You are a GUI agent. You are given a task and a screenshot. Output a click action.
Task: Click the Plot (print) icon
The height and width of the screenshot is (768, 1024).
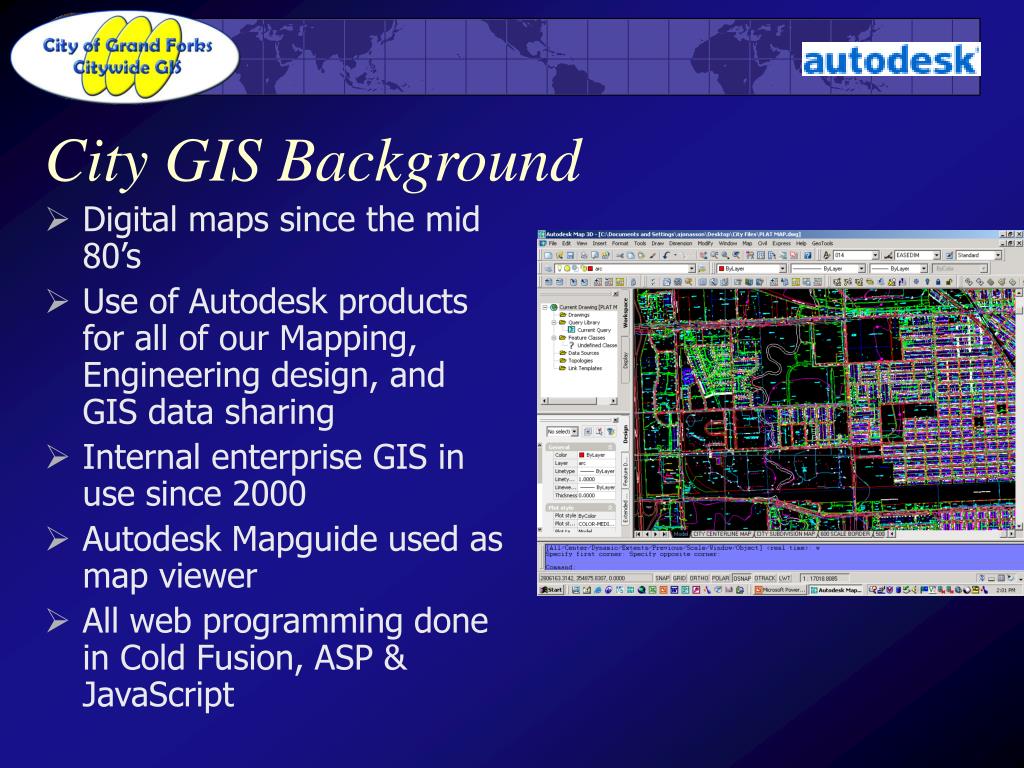tap(584, 255)
